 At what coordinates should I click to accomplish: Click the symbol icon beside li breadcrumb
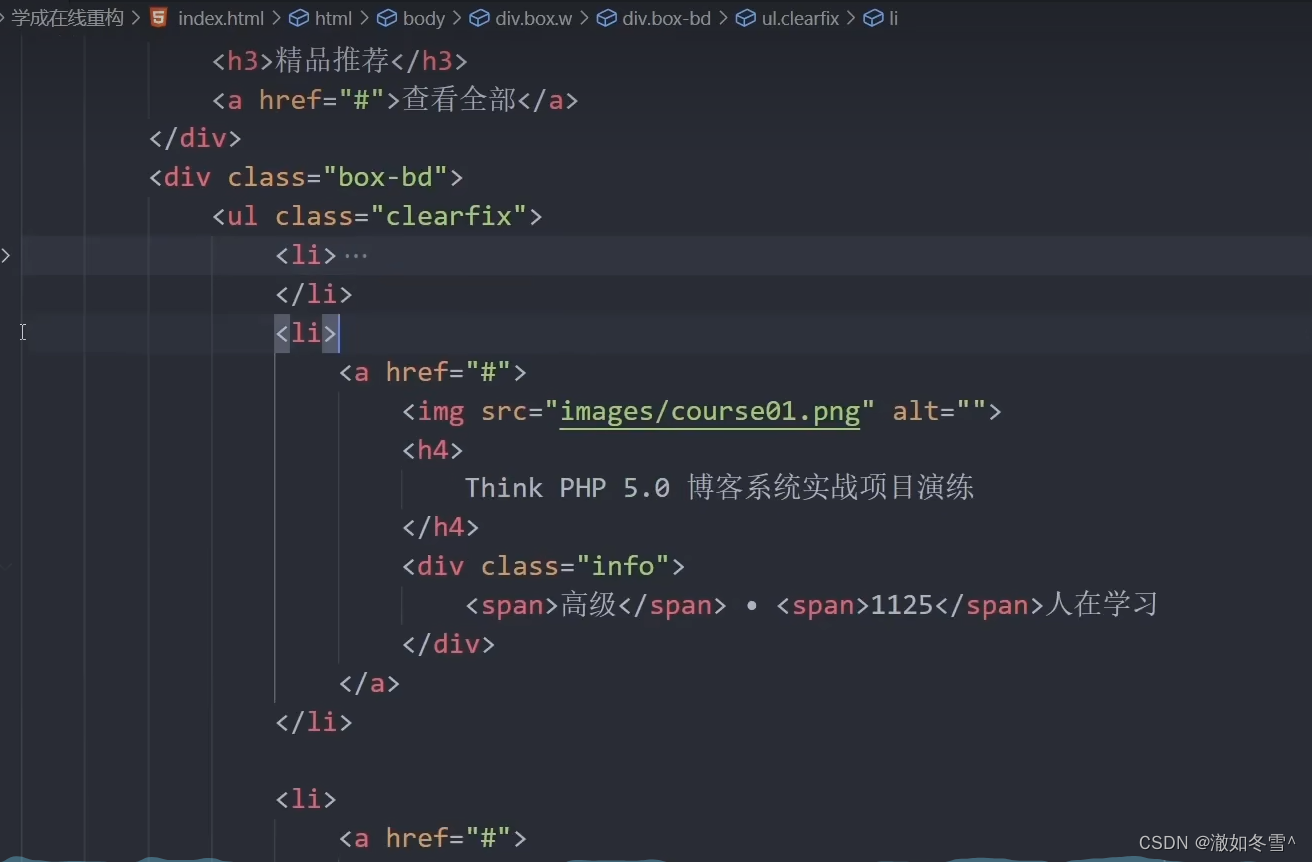coord(873,18)
